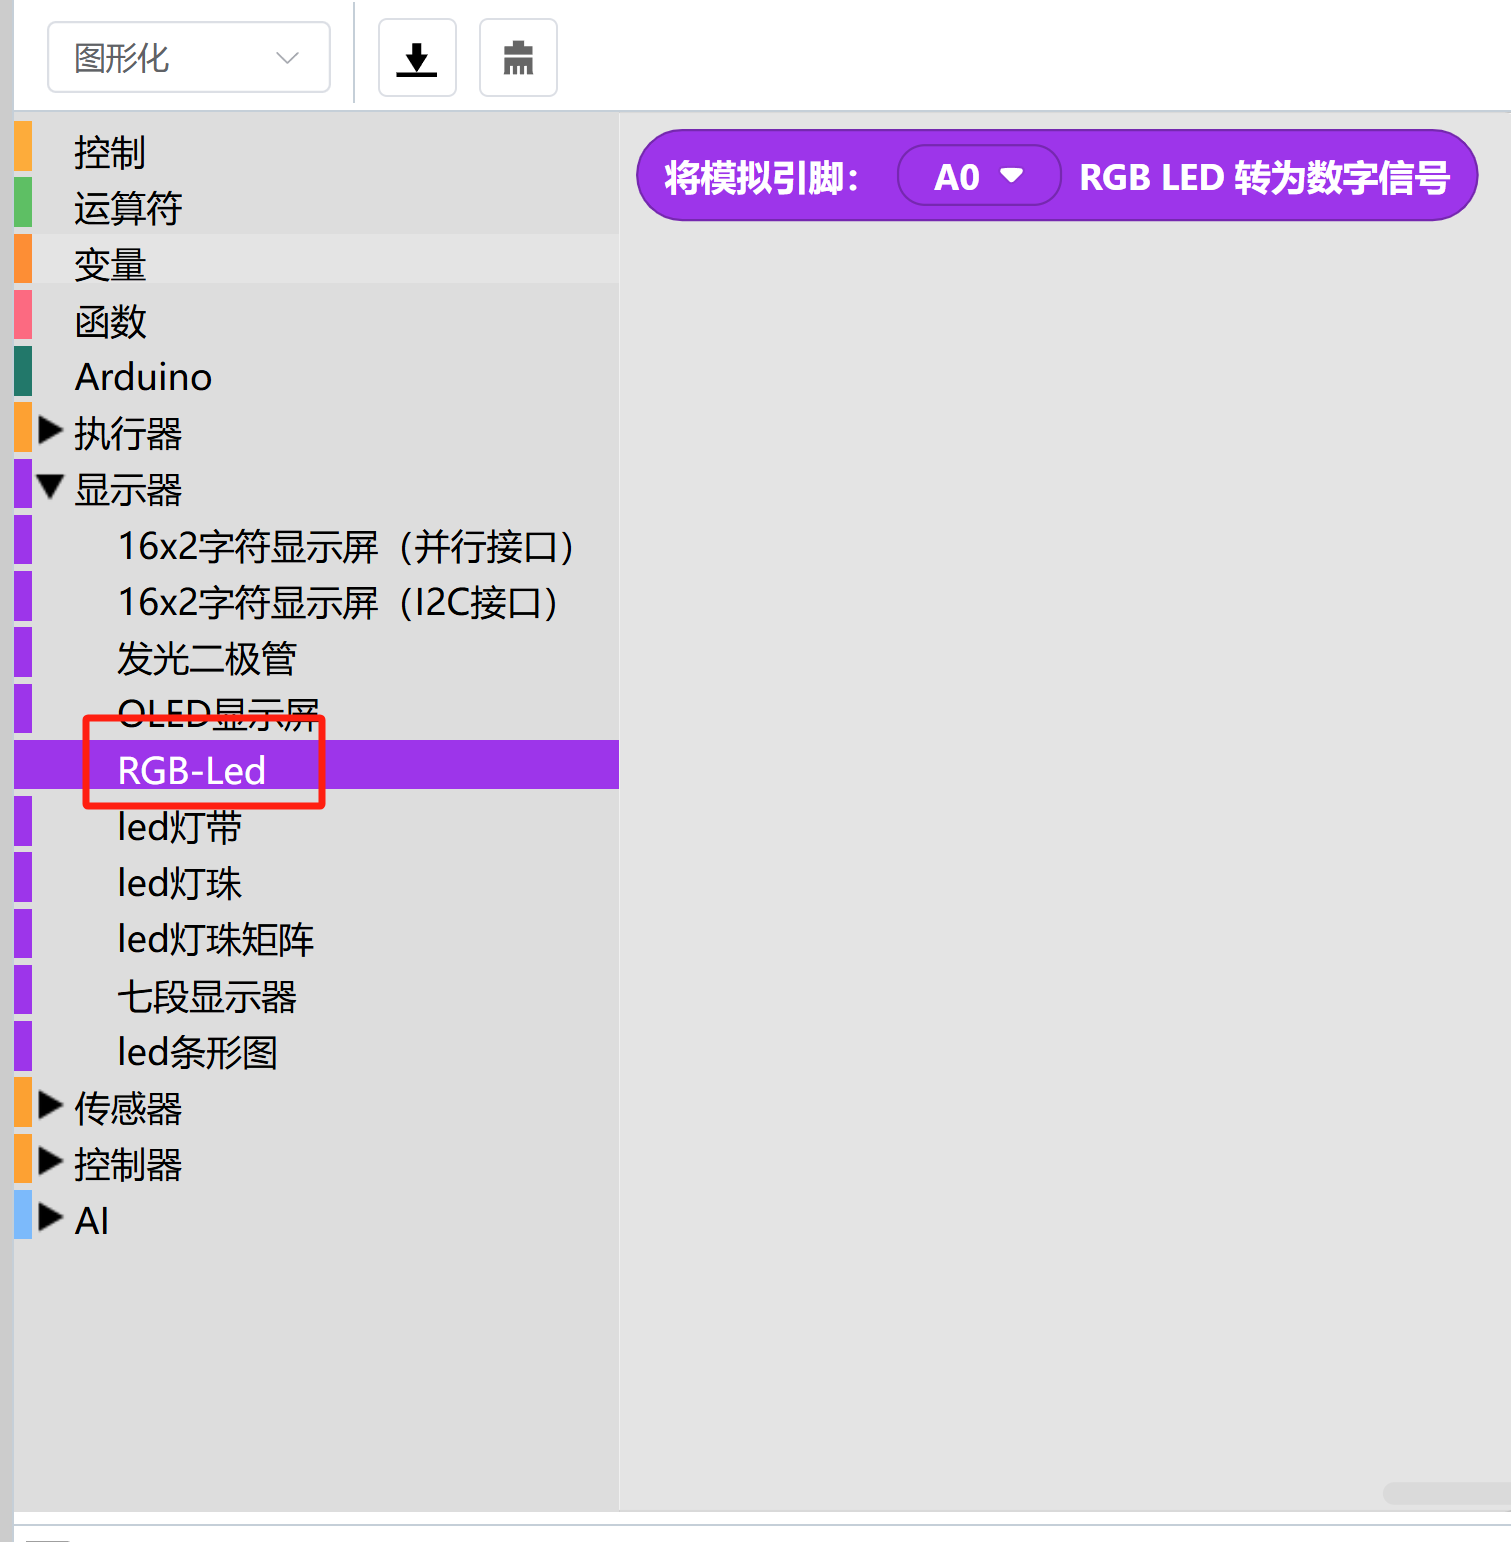
Task: Select 16x2字符显示屏 (I2C接口) item
Action: 338,603
